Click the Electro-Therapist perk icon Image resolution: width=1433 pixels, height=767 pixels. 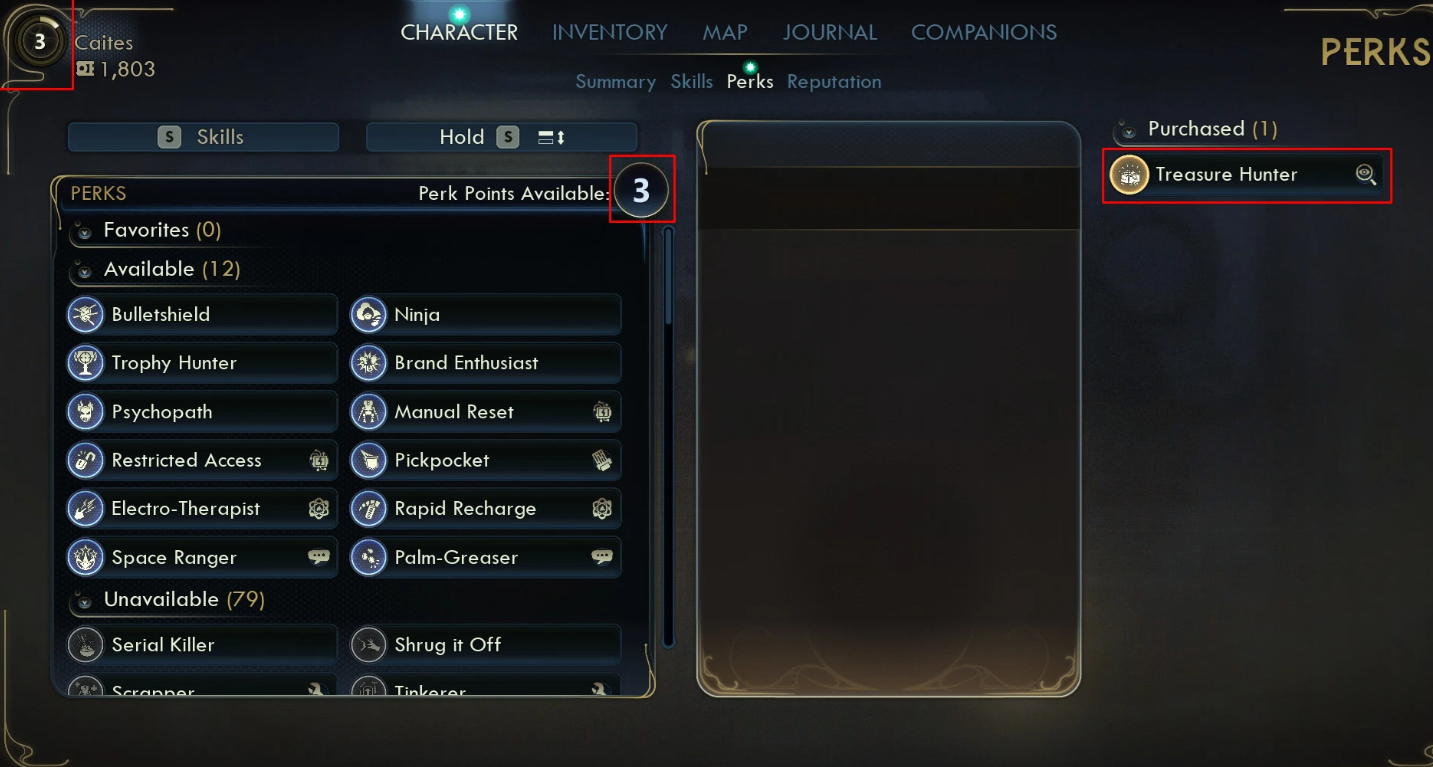(86, 509)
